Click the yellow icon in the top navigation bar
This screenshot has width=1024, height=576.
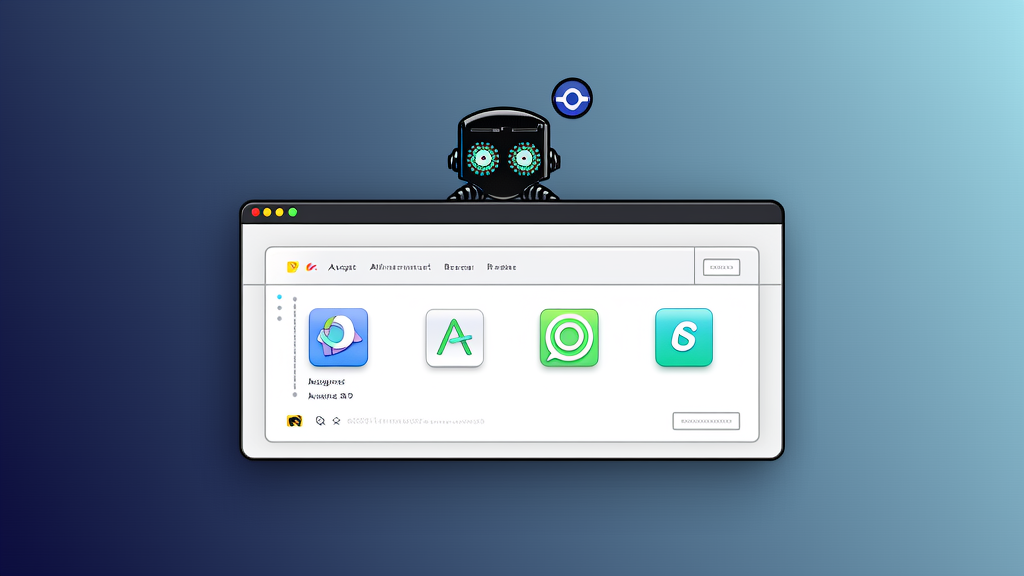pos(293,267)
